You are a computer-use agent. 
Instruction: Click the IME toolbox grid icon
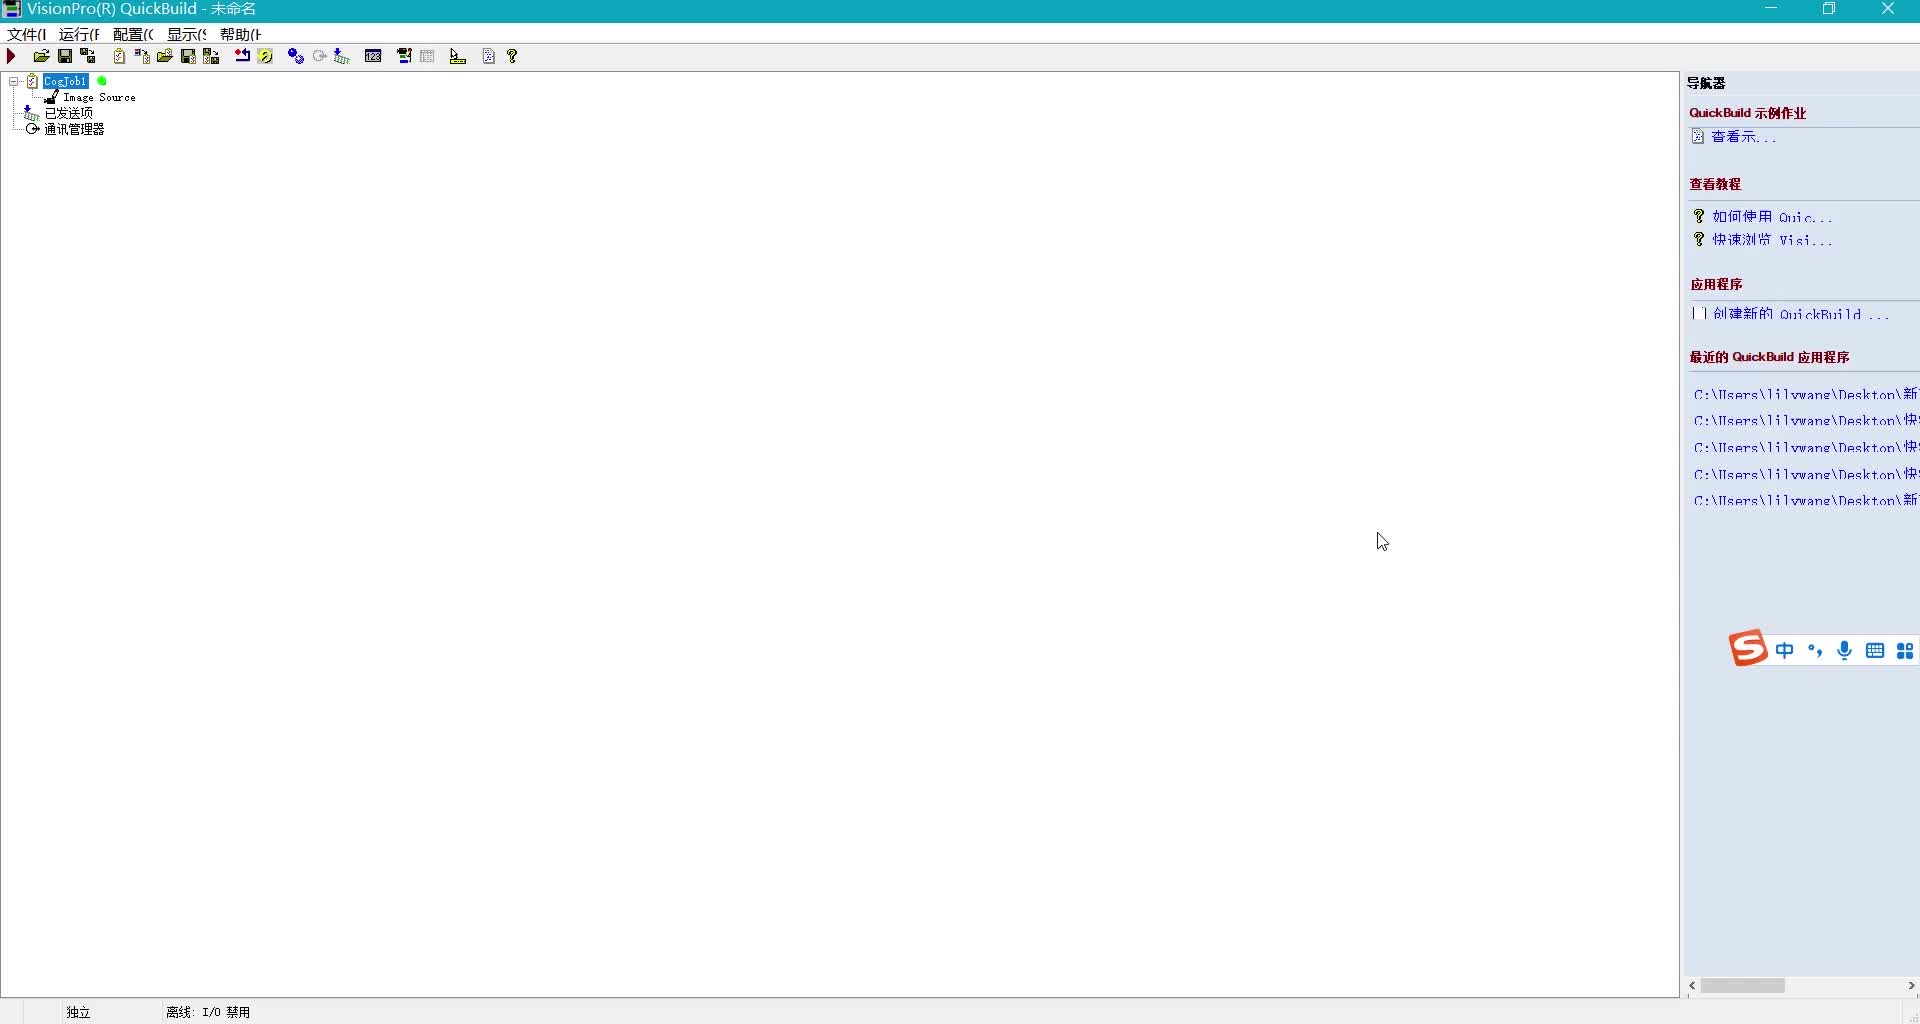[x=1906, y=652]
